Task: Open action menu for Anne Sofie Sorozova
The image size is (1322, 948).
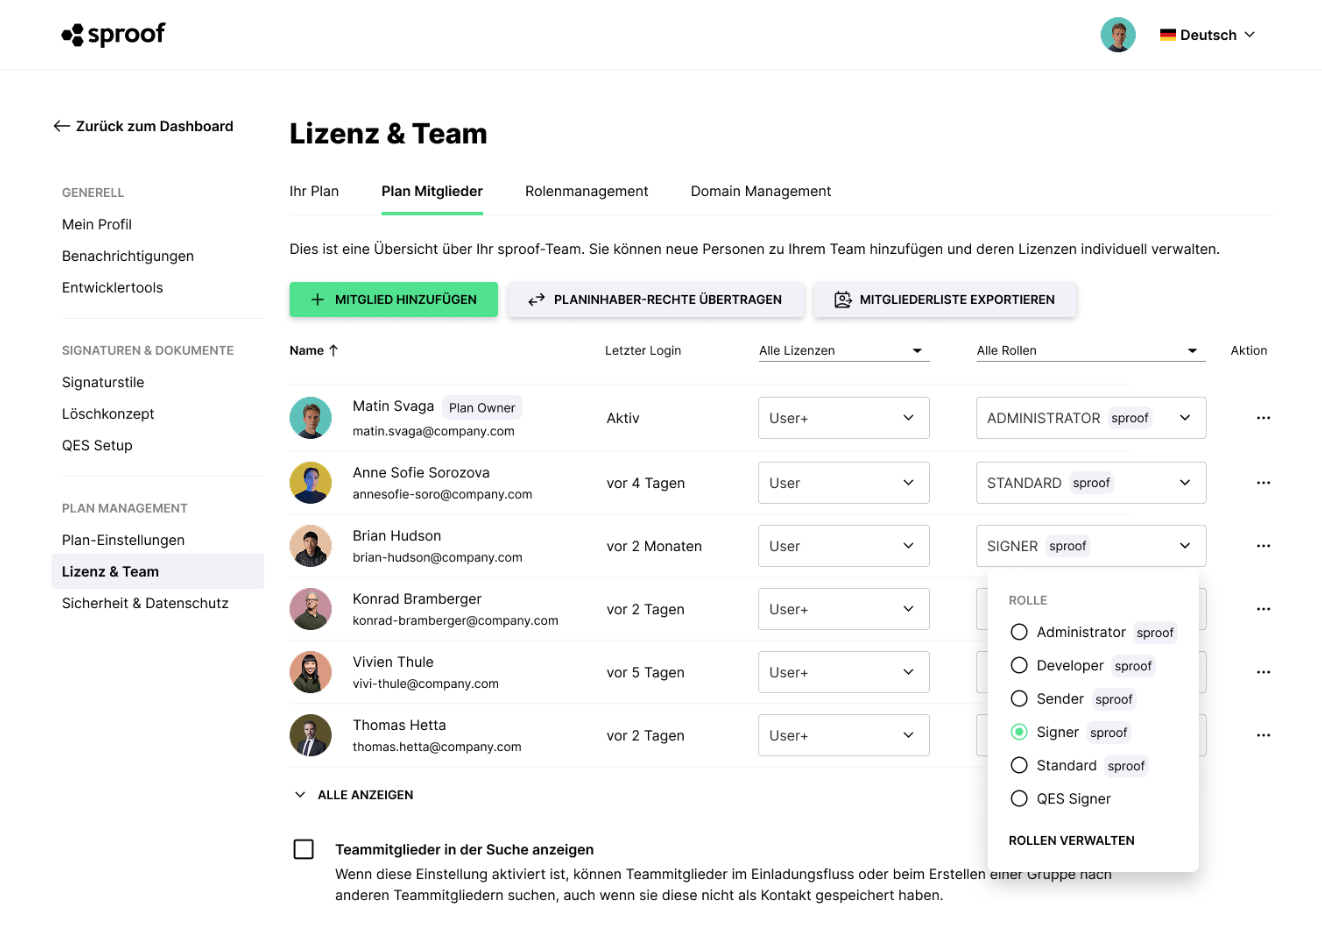Action: 1263,483
